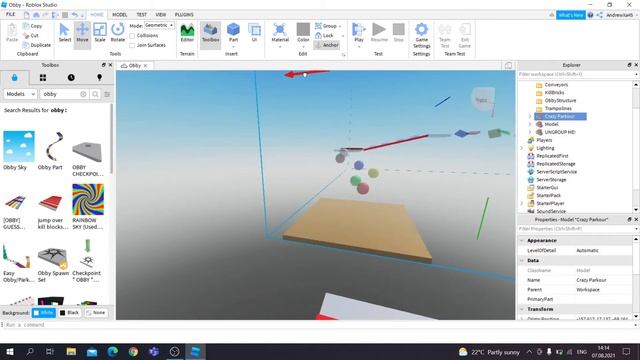The image size is (640, 360).
Task: Duplicate the selected object
Action: click(x=37, y=45)
